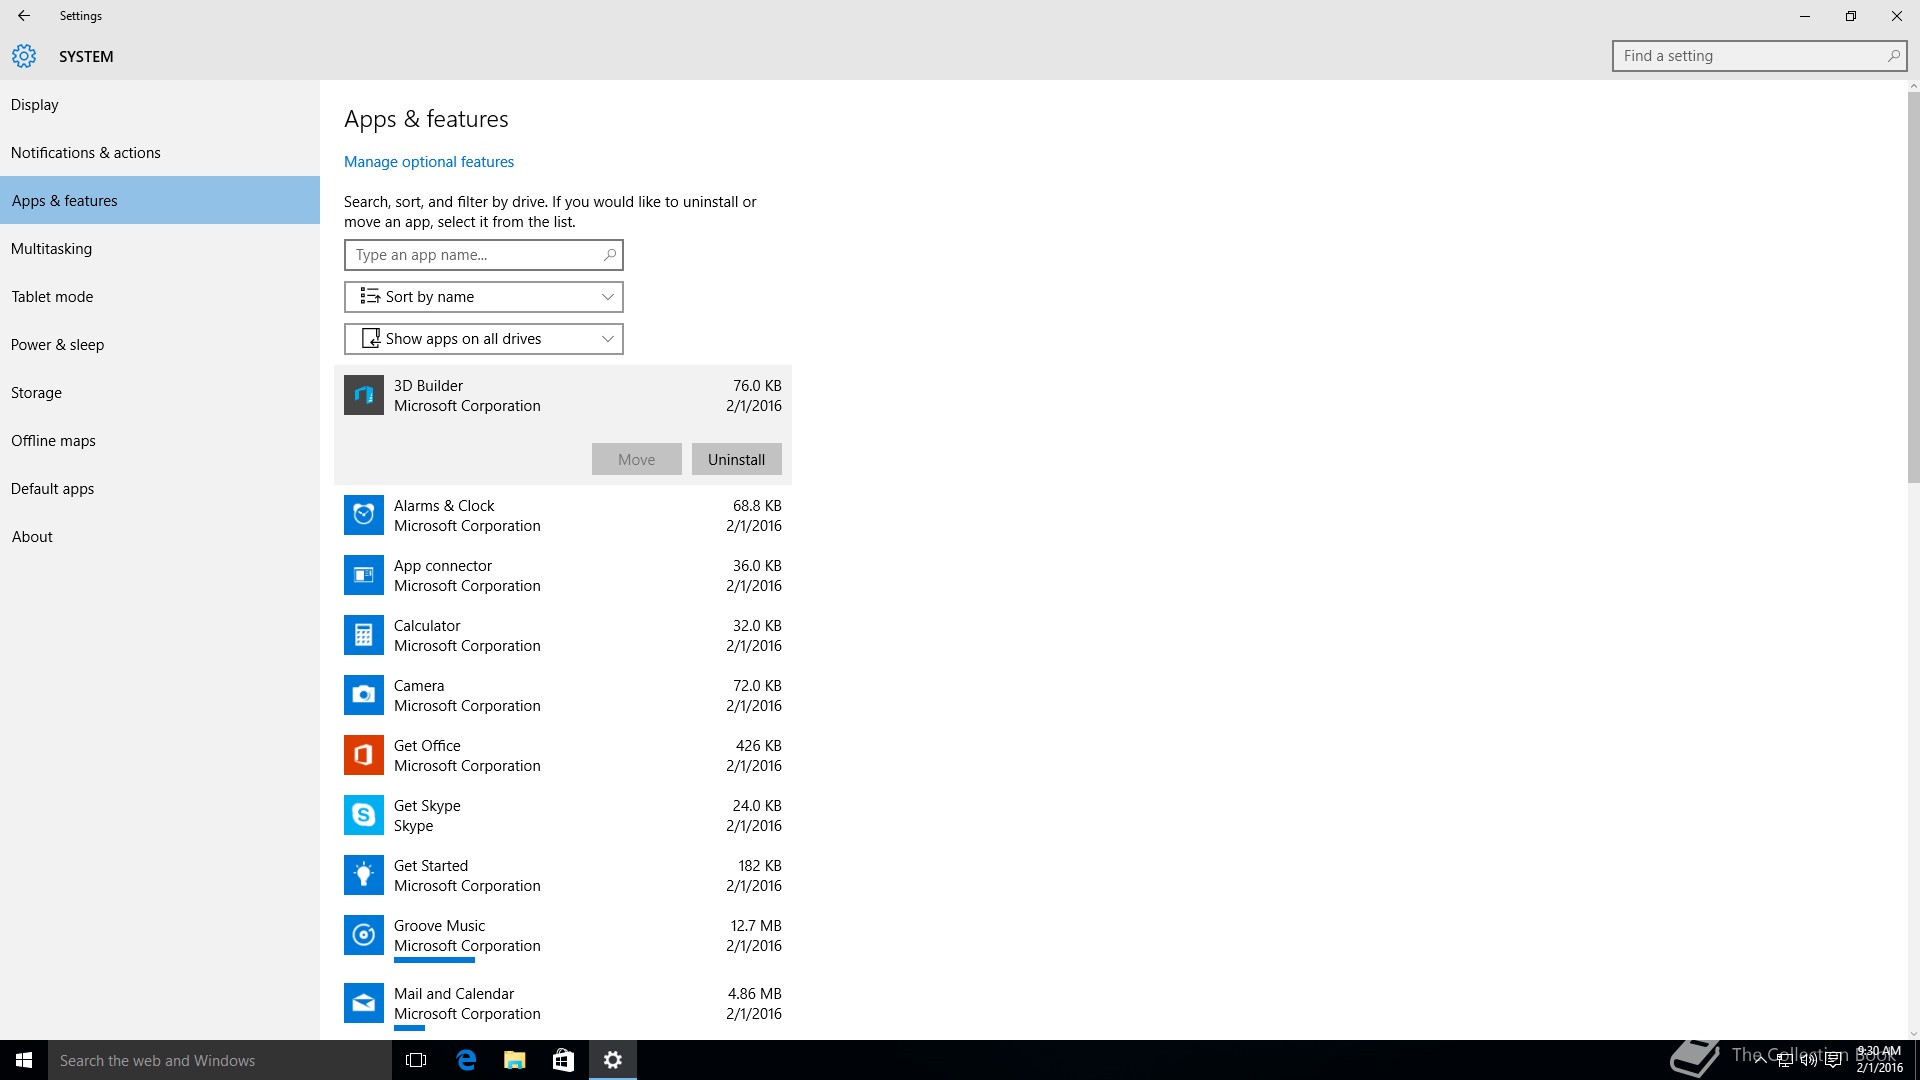Select the Groove Music list entry name
This screenshot has height=1080, width=1920.
pos(439,926)
